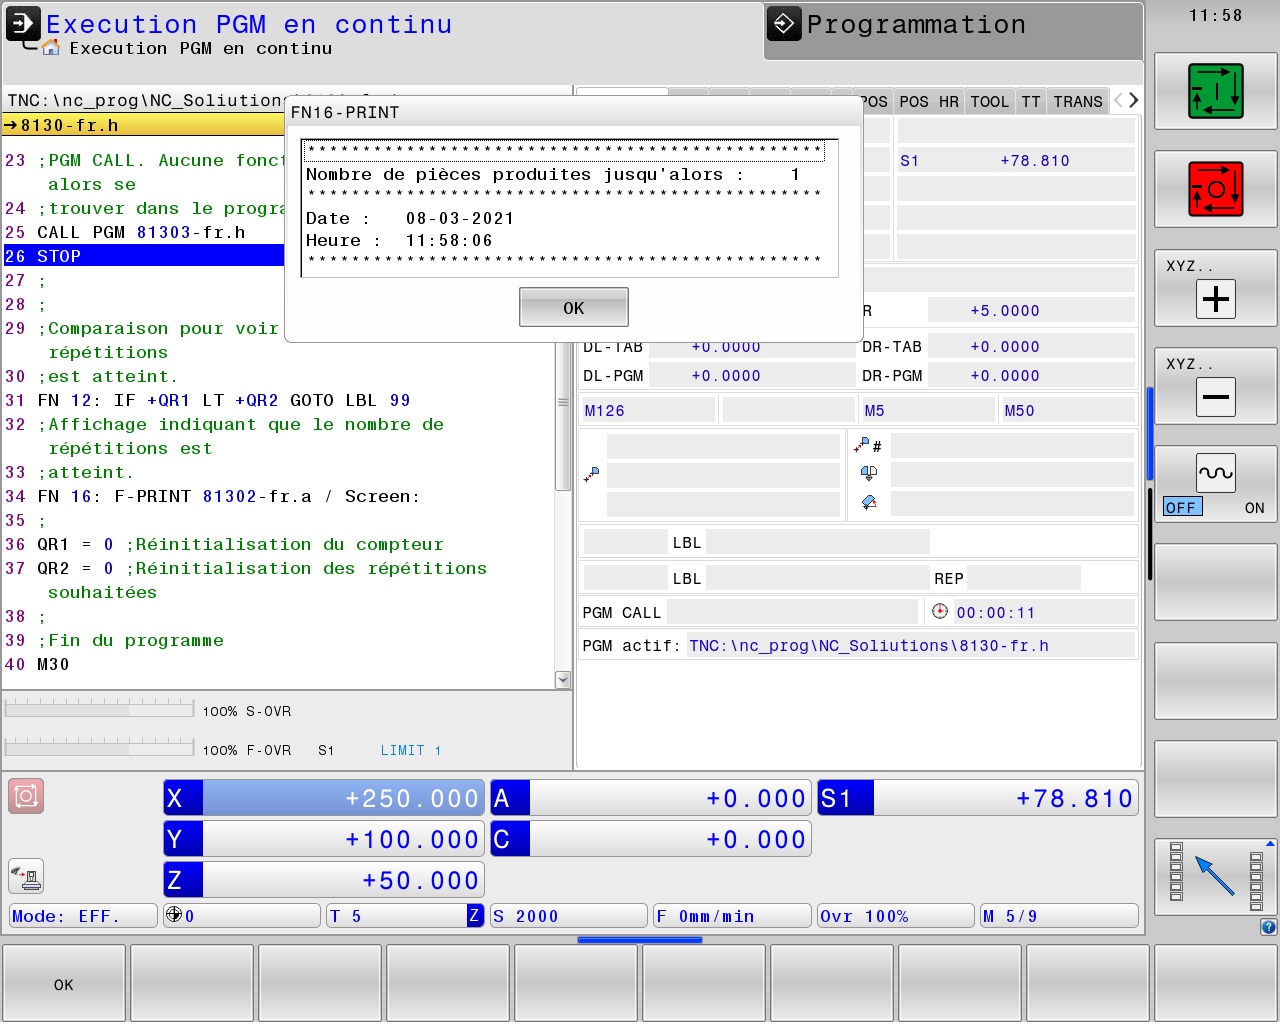Click the Mode: EFF. status field
The width and height of the screenshot is (1280, 1024).
coord(83,916)
